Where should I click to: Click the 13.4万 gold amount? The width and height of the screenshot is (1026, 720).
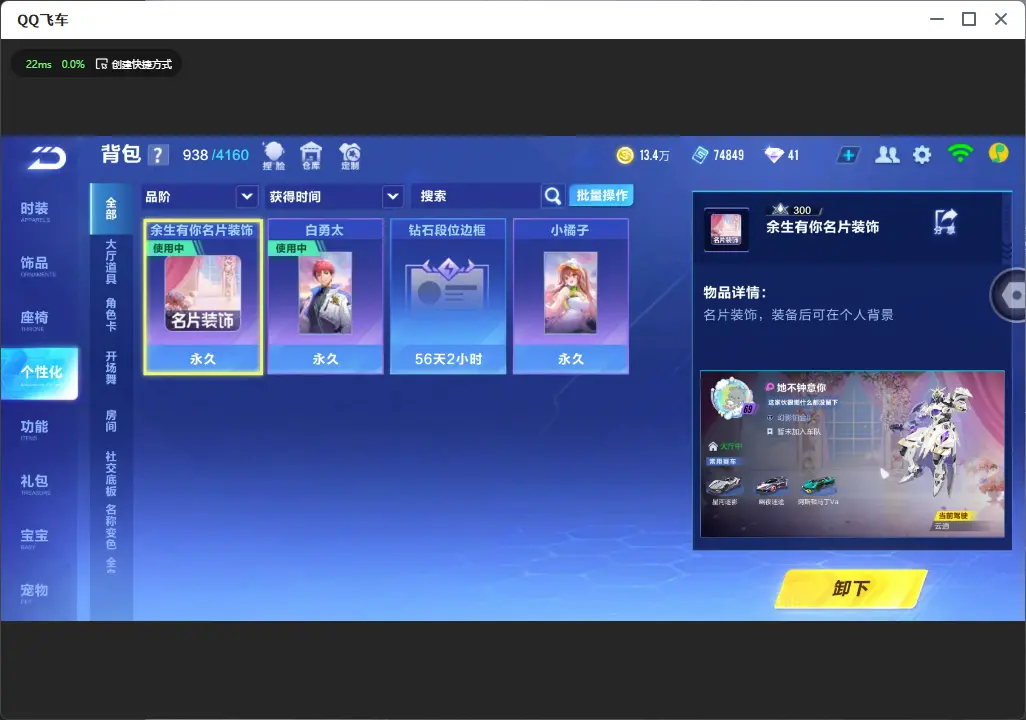pyautogui.click(x=654, y=156)
